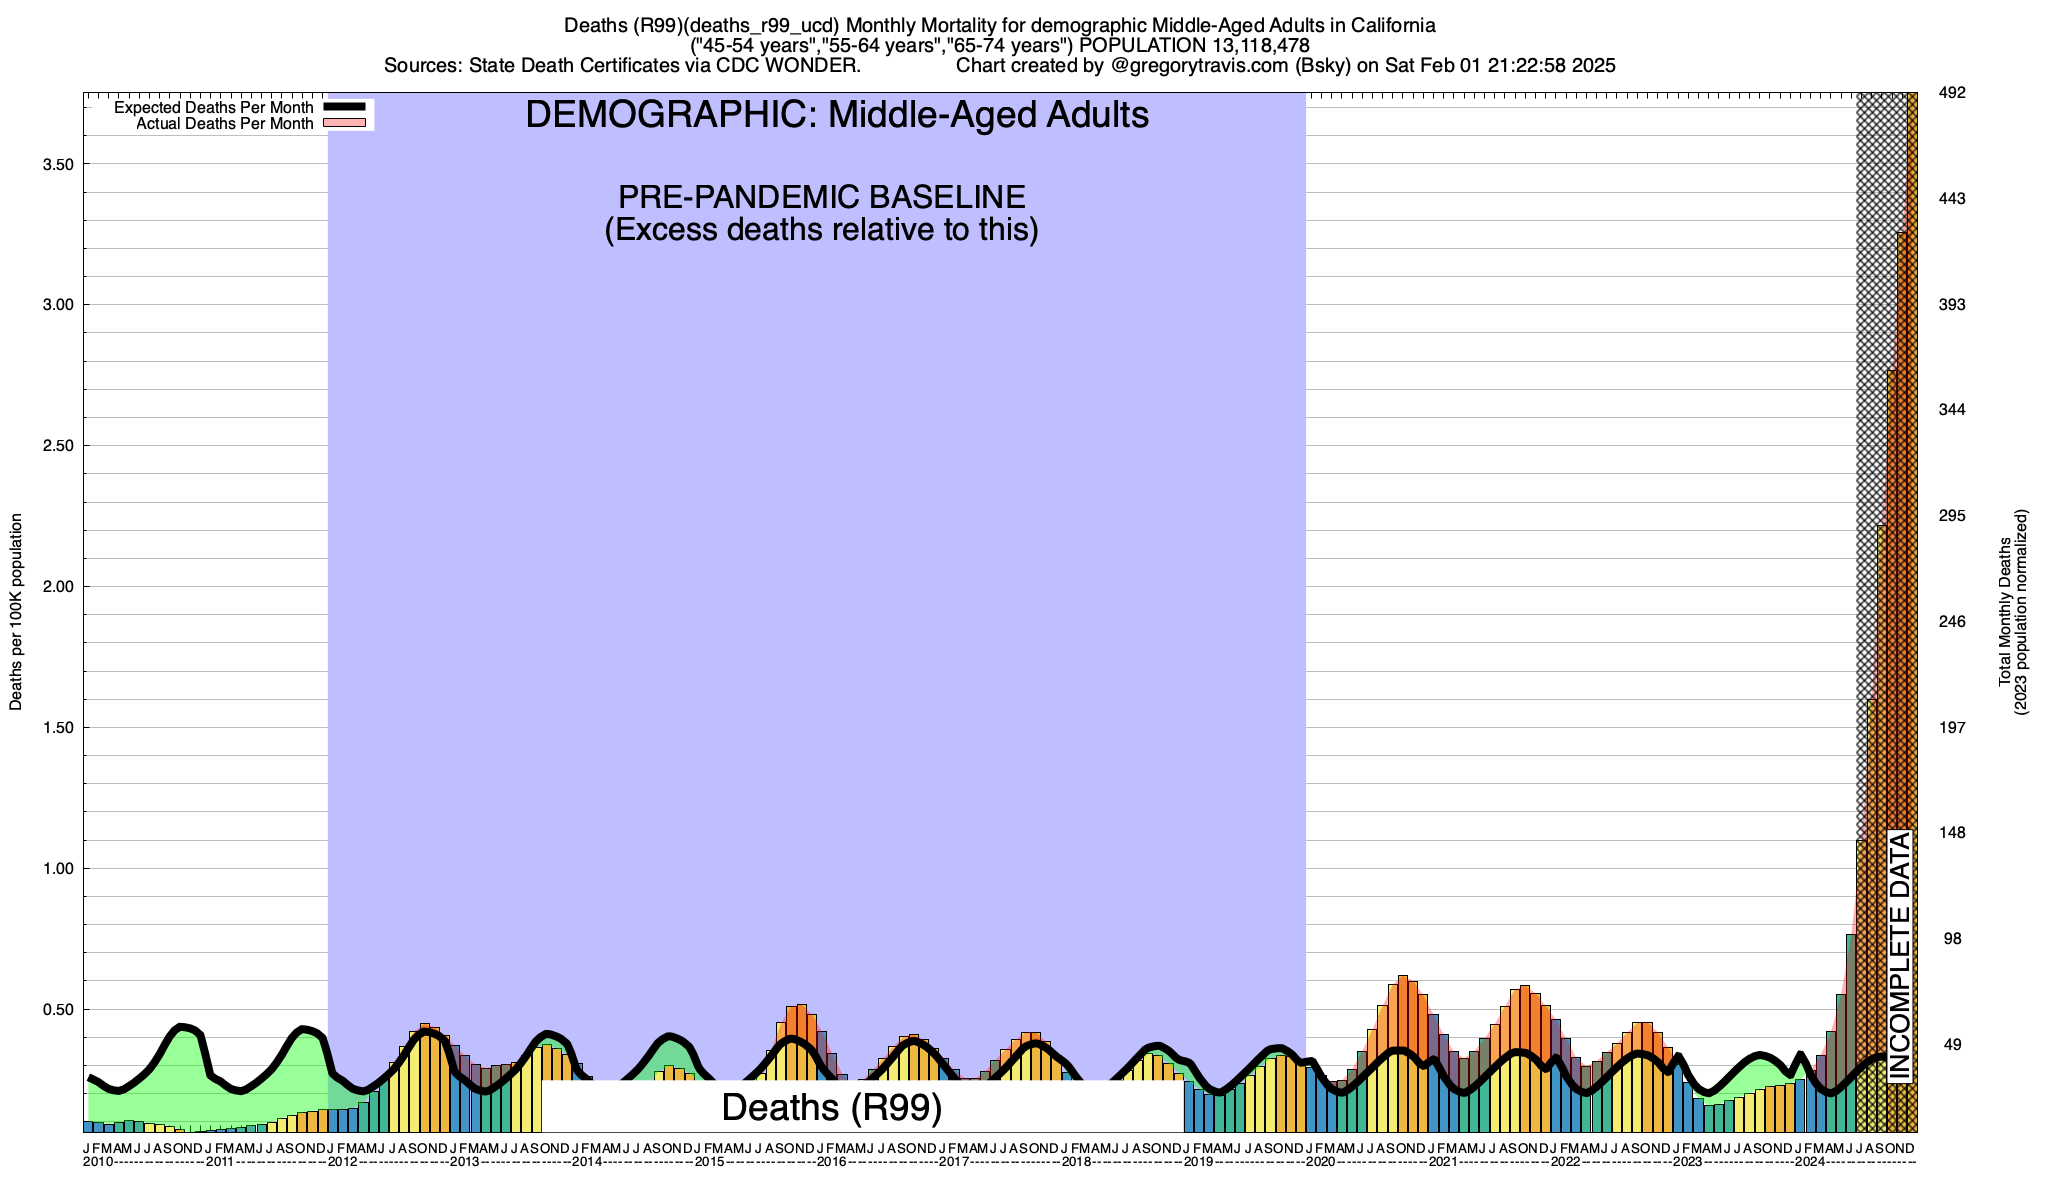The width and height of the screenshot is (2048, 1200).
Task: Click the 492 value on right axis
Action: [x=1952, y=93]
